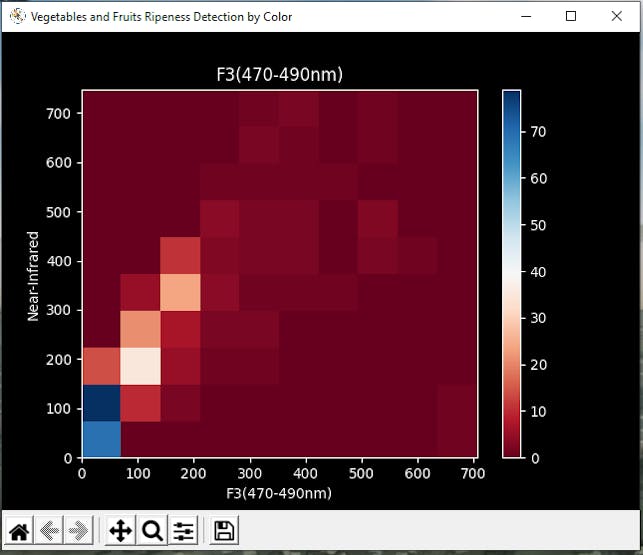Save the figure with floppy icon

(224, 531)
